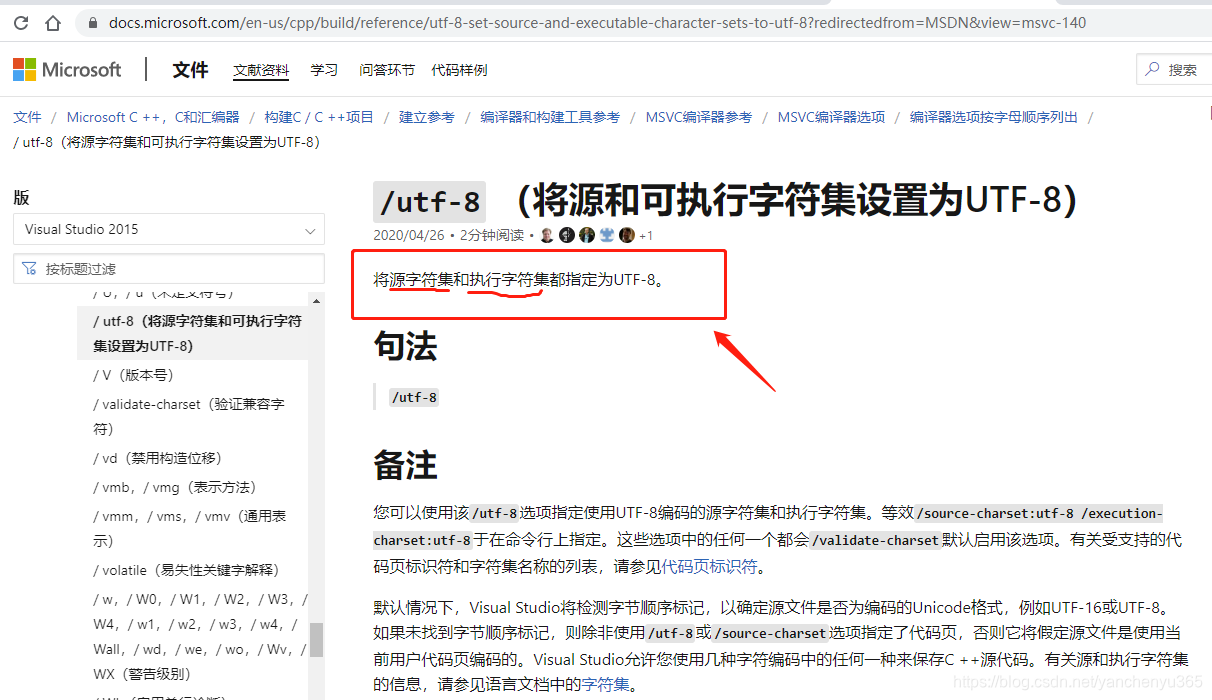The height and width of the screenshot is (700, 1212).
Task: Click the filter by title input field
Action: click(168, 268)
